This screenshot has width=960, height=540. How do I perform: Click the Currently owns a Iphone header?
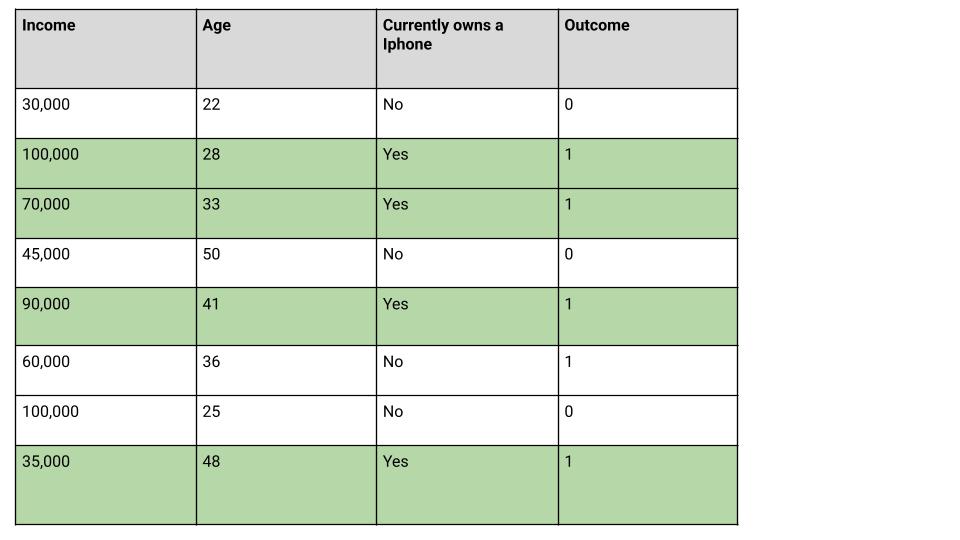point(467,49)
